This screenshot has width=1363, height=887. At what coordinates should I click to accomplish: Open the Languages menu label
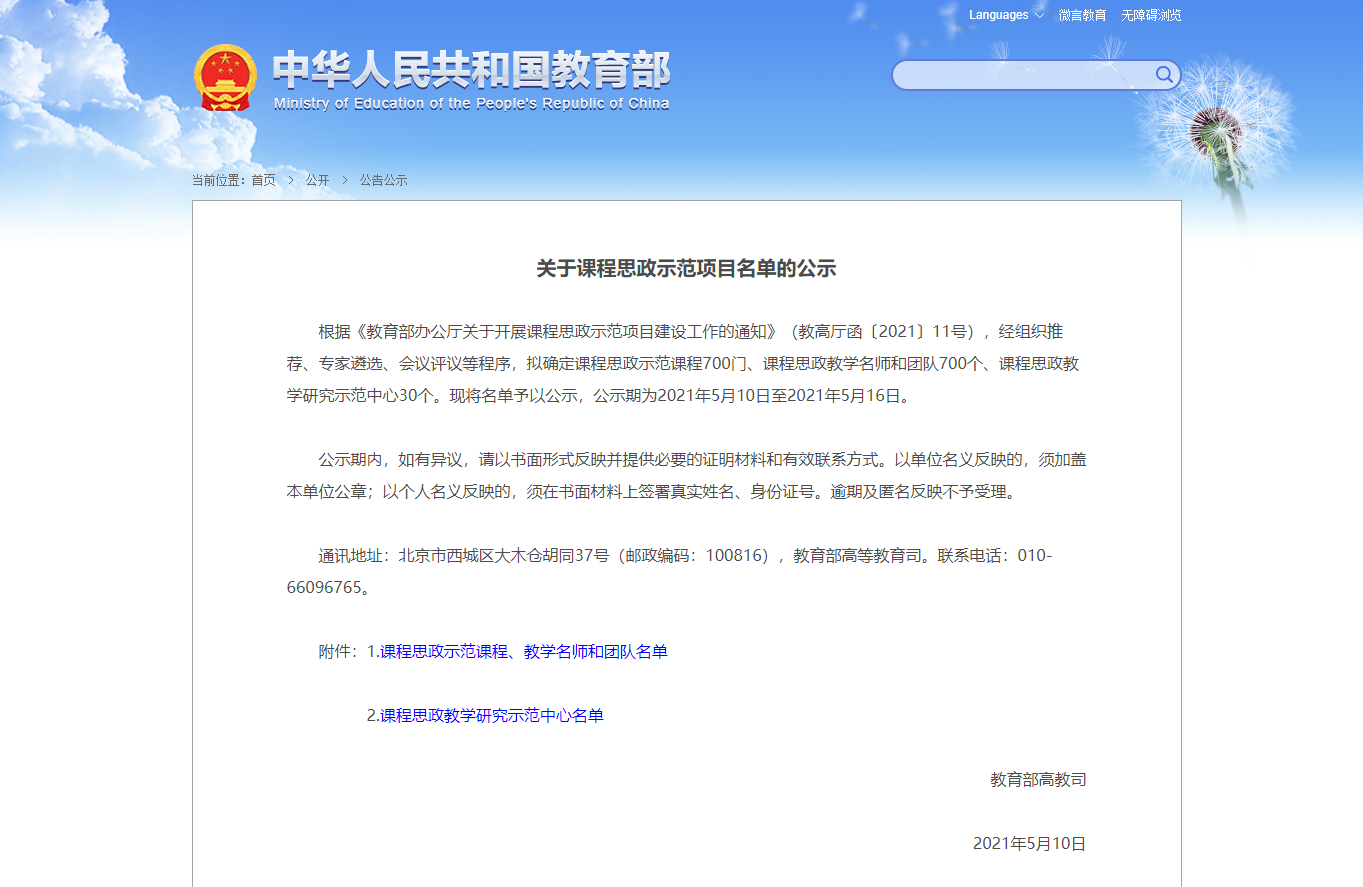coord(998,15)
